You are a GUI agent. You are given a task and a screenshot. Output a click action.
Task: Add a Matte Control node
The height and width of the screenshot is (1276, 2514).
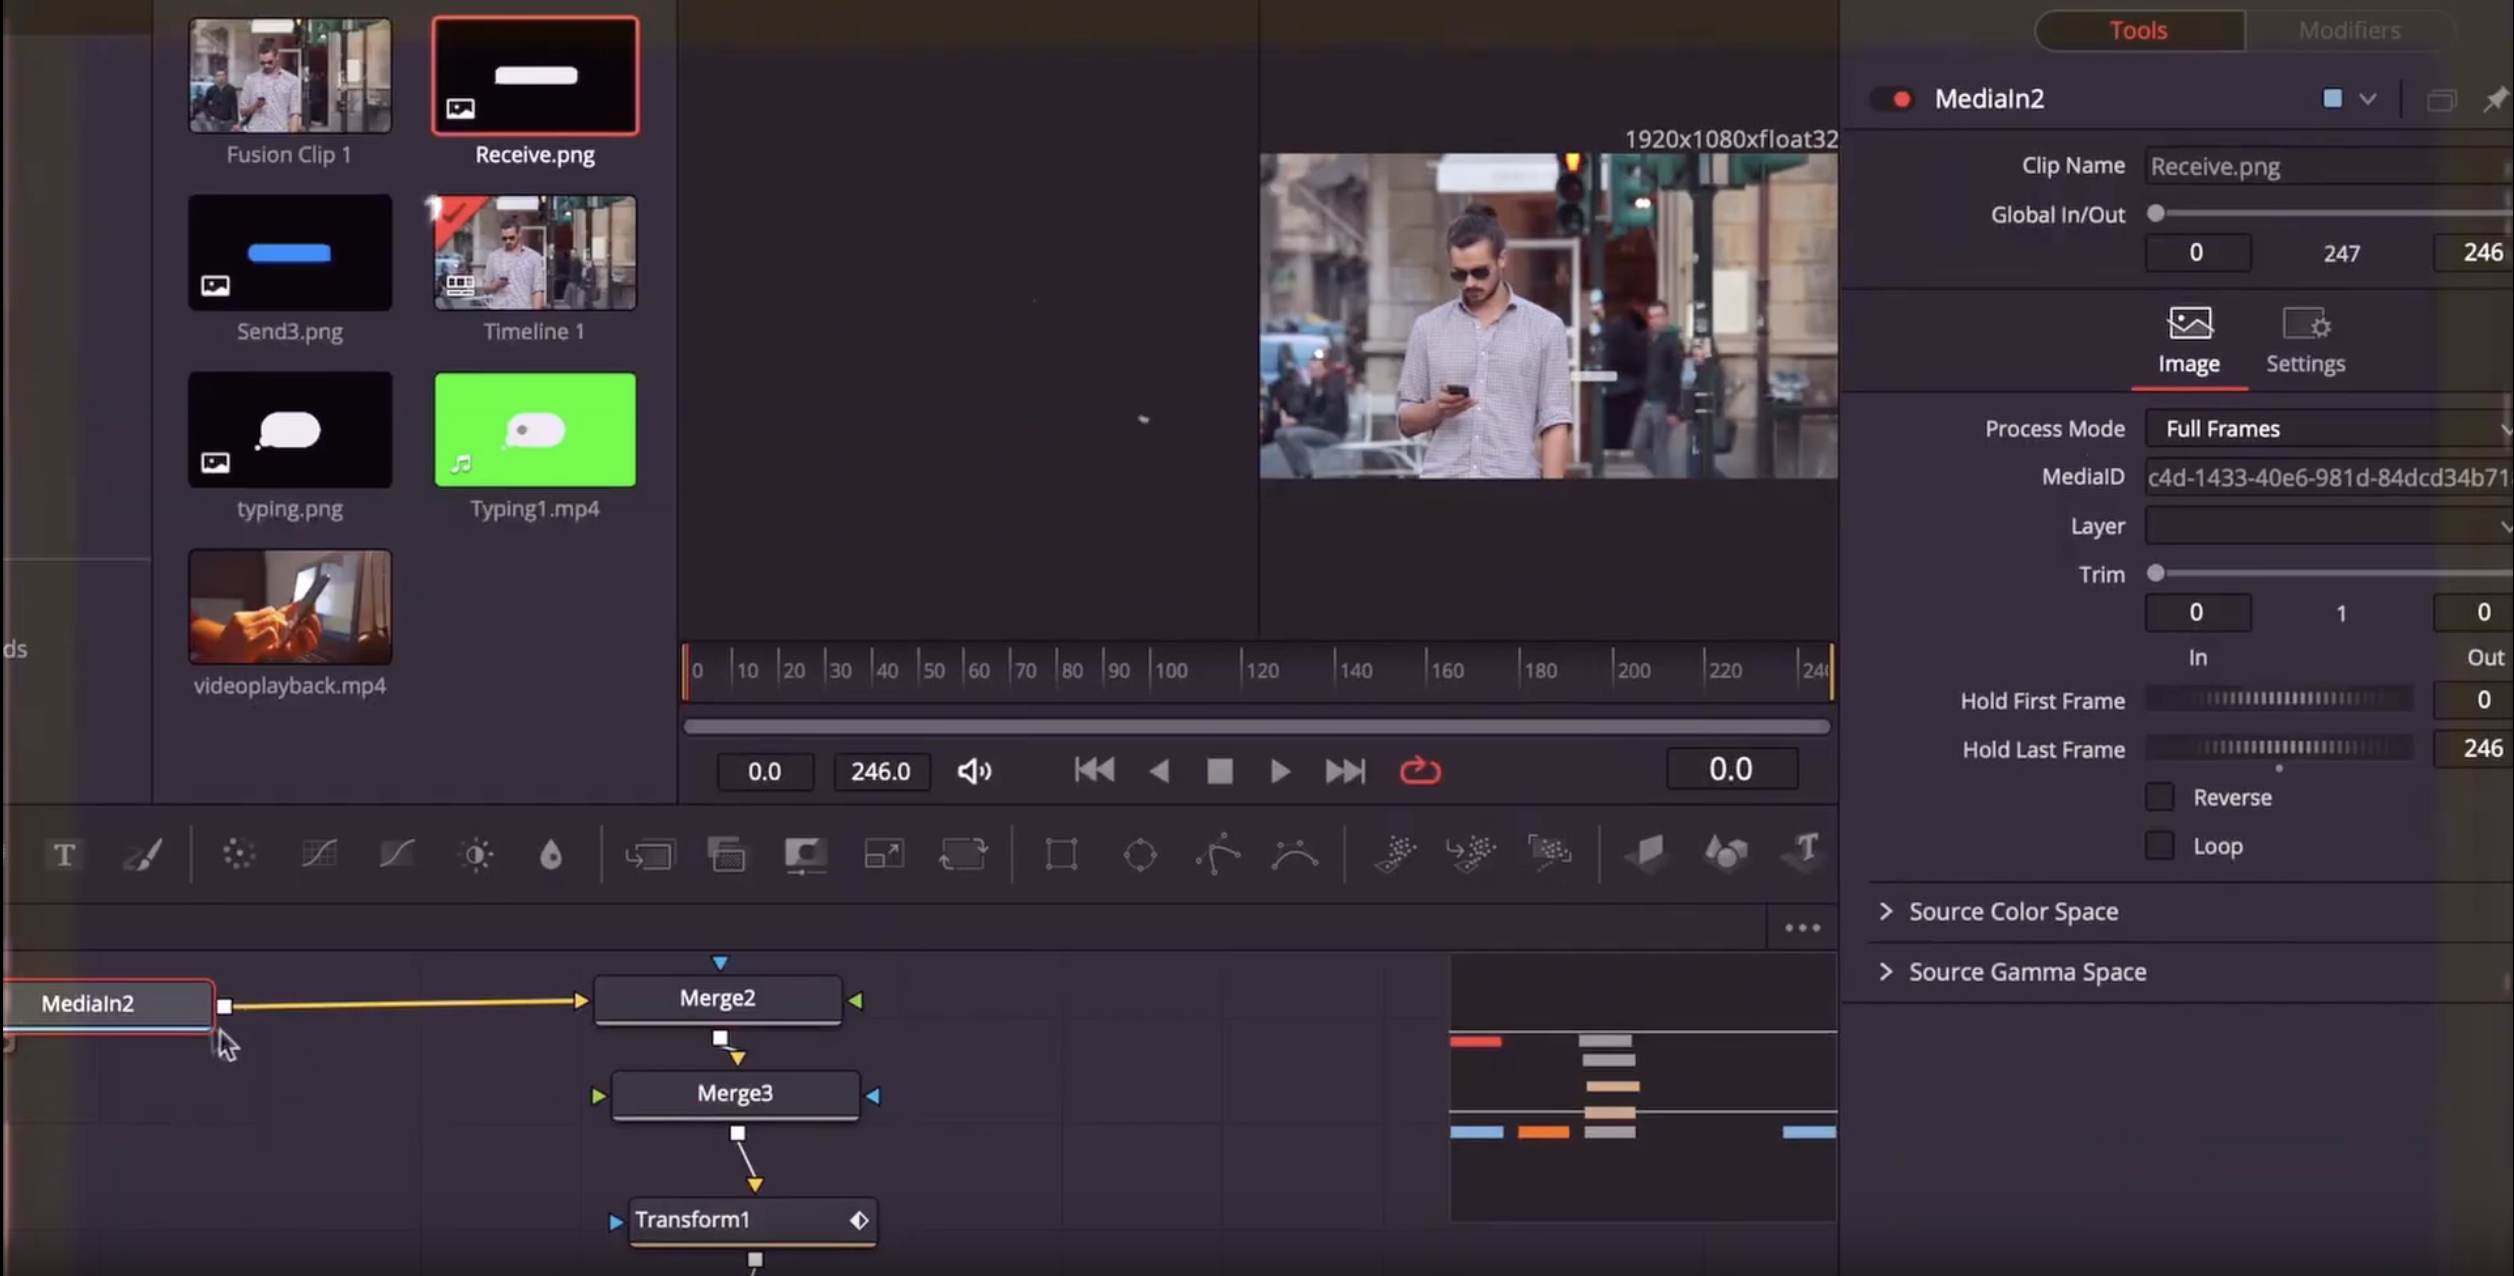pos(805,855)
